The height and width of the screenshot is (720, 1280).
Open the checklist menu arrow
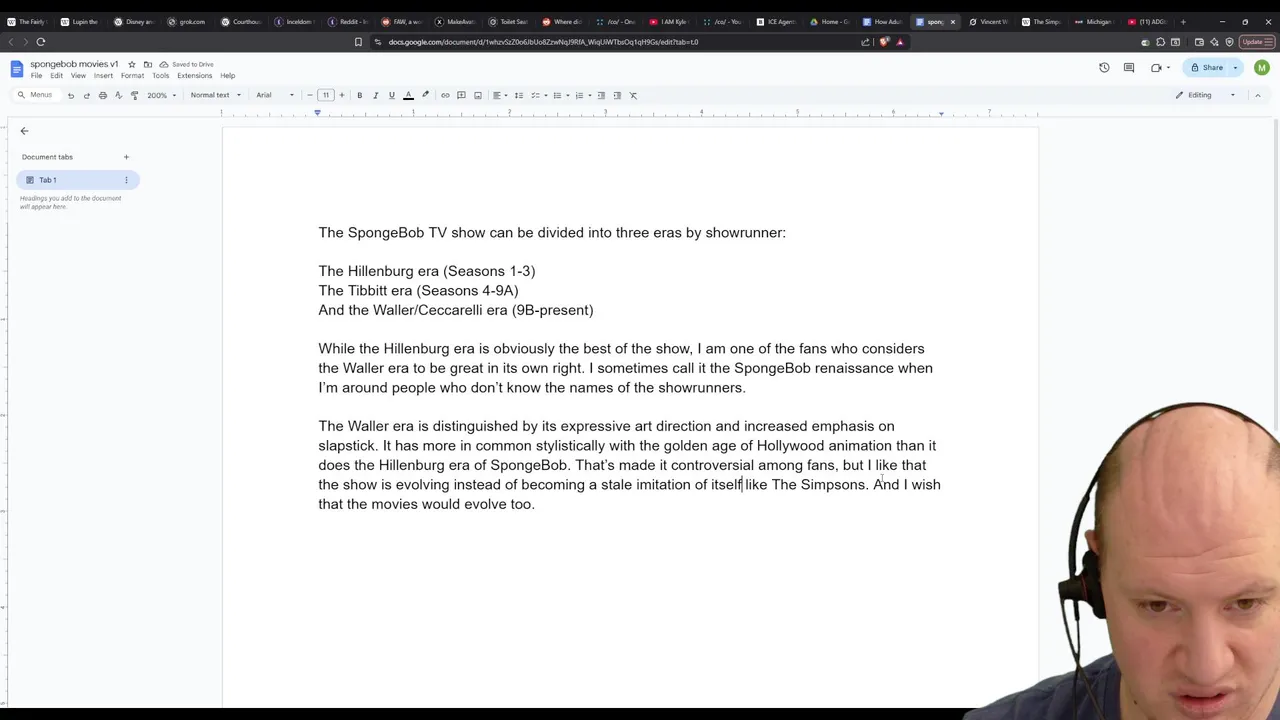[546, 95]
